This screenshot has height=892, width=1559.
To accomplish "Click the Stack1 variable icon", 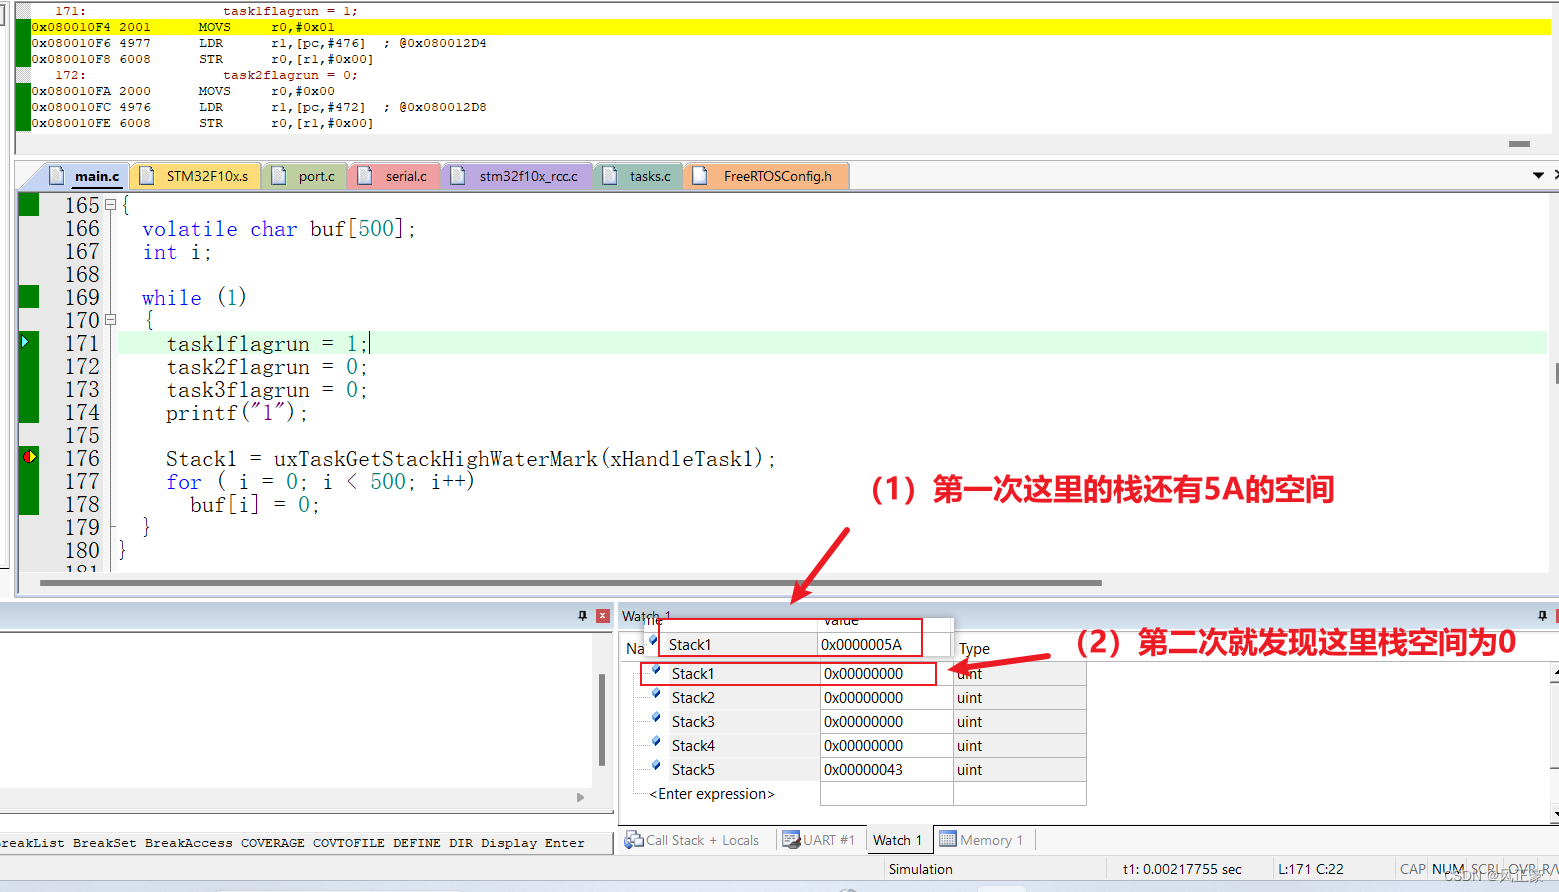I will (x=656, y=670).
